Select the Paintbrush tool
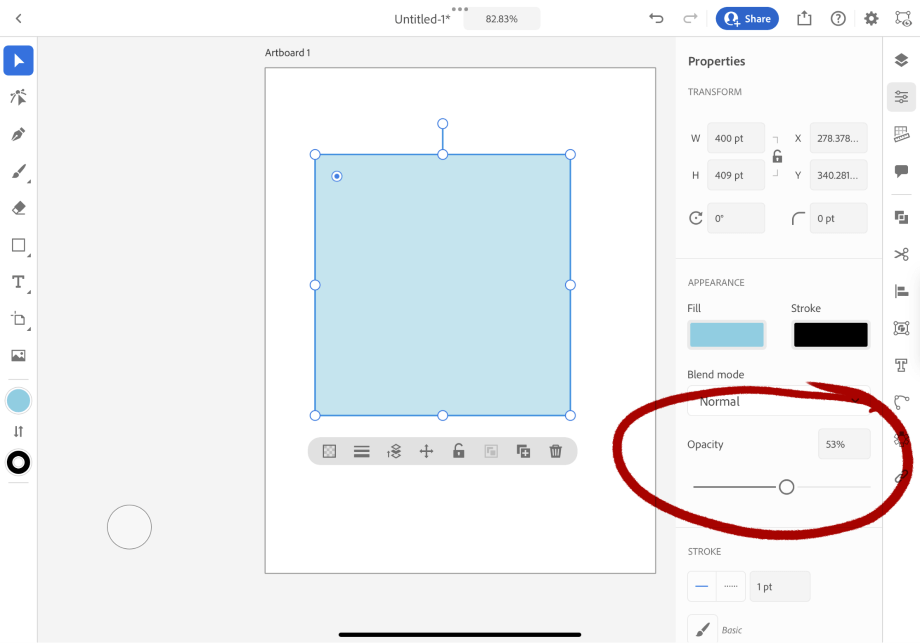Image resolution: width=920 pixels, height=643 pixels. pyautogui.click(x=18, y=171)
